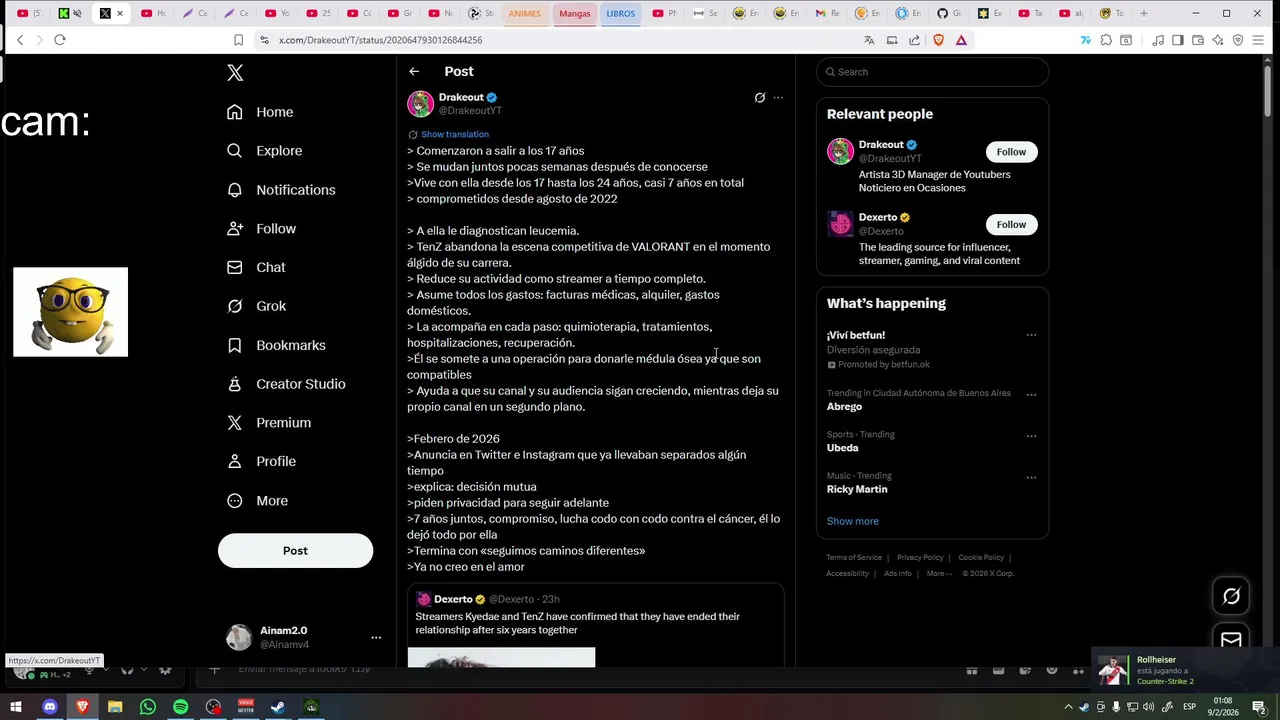1280x720 pixels.
Task: Open WhatsApp from the Windows taskbar
Action: tap(147, 707)
